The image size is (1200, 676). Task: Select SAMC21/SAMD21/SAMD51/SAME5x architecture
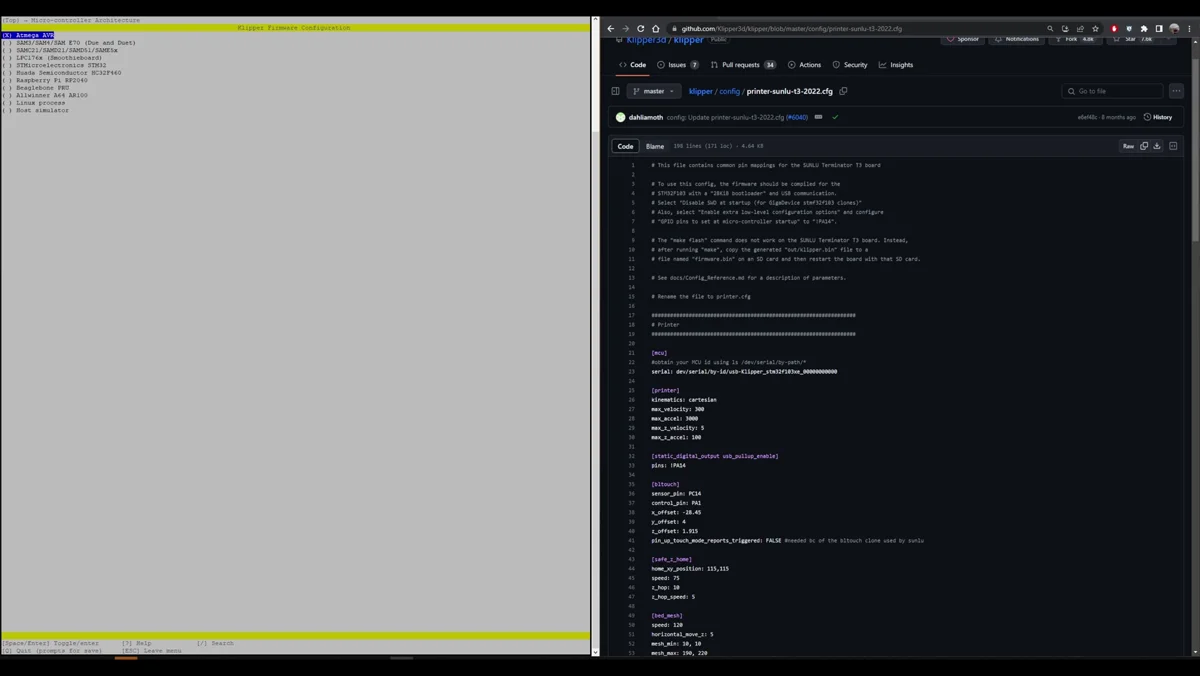click(x=60, y=50)
